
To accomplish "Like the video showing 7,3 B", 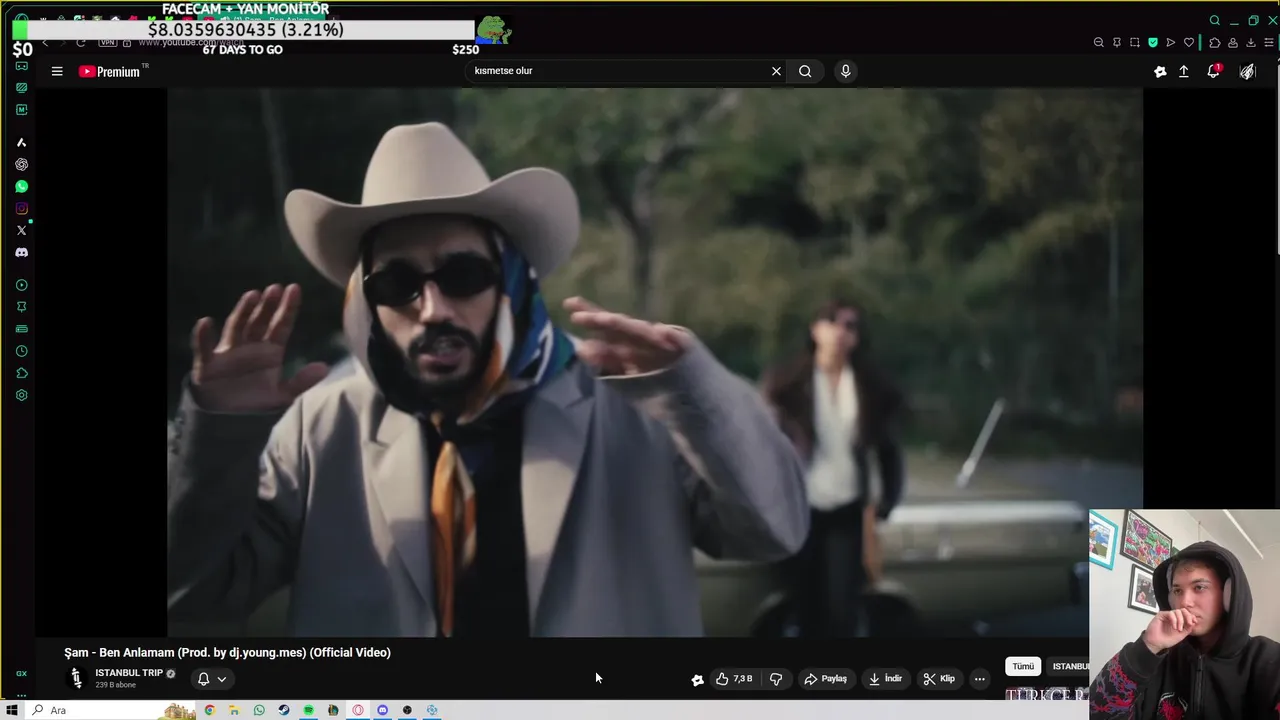I will click(734, 679).
